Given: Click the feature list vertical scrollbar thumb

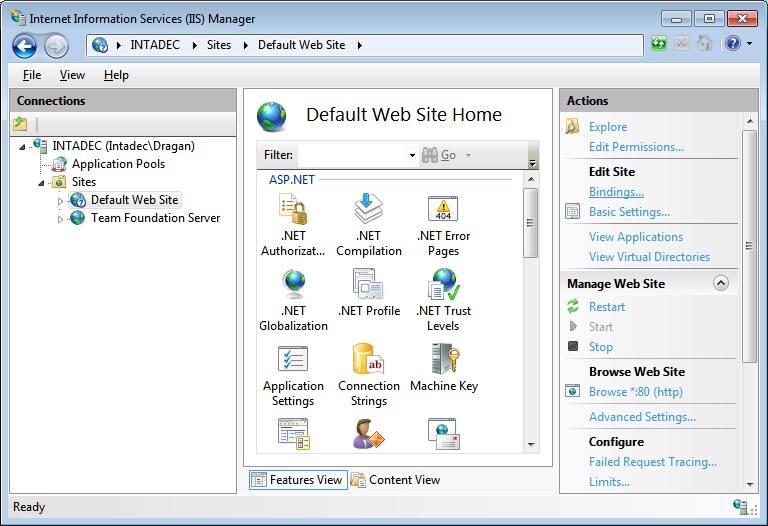Looking at the screenshot, I should point(530,223).
